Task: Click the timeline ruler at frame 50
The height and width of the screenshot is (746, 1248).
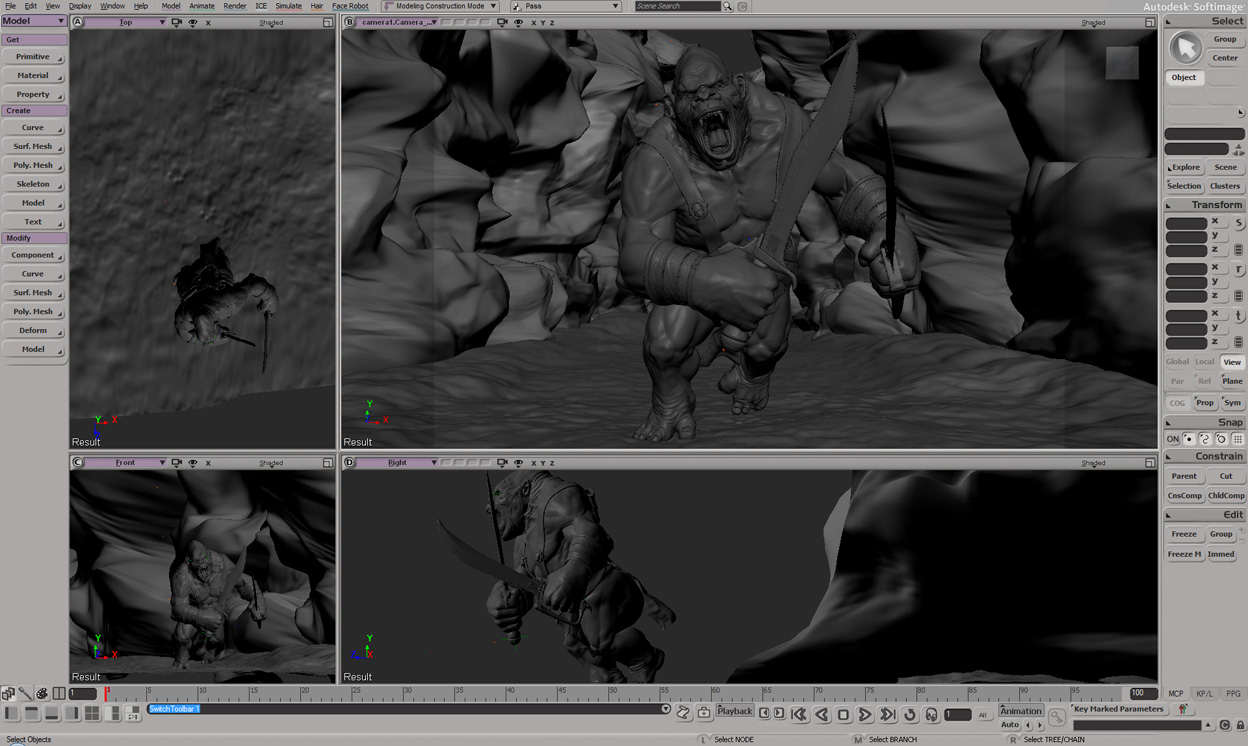Action: point(612,693)
